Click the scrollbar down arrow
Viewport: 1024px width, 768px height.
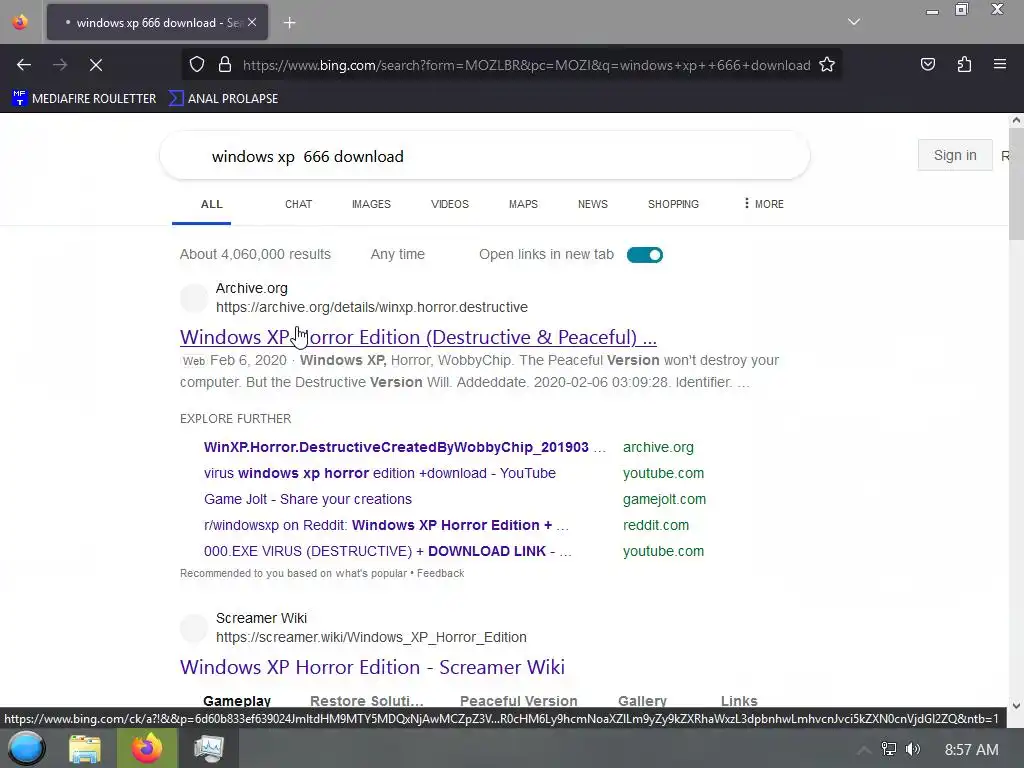[1016, 705]
